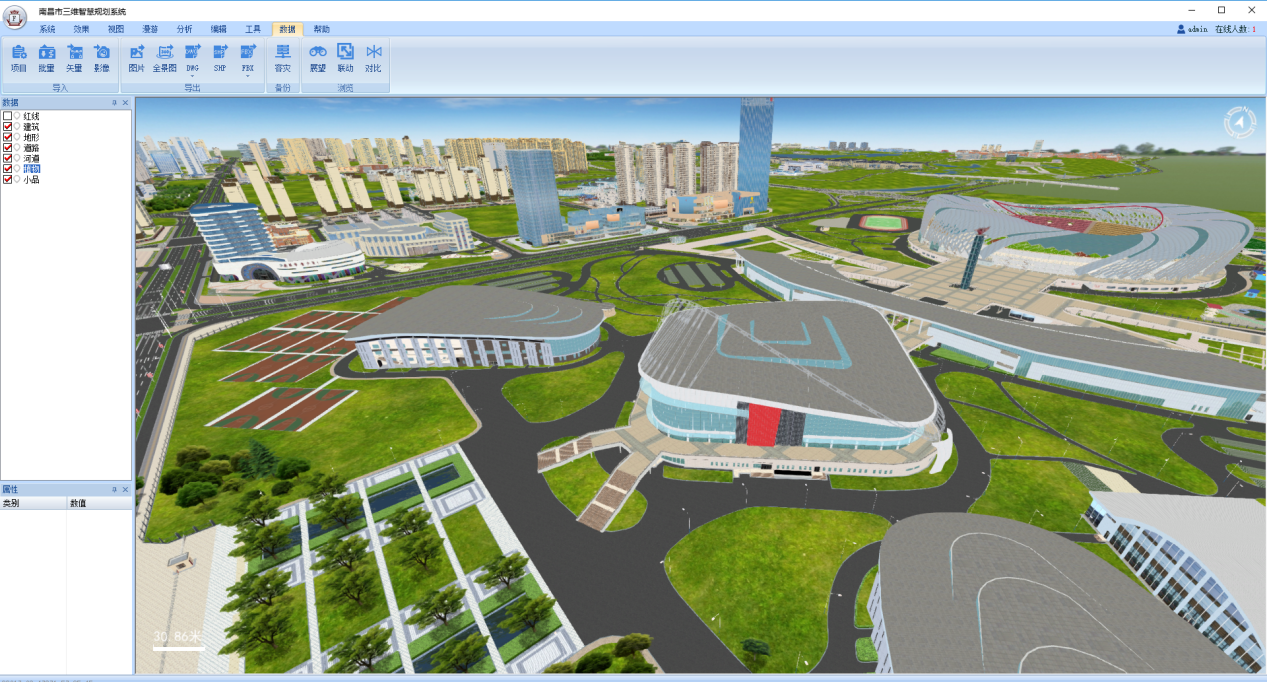
Task: Open the 漫游 roaming ribbon tab
Action: point(150,29)
